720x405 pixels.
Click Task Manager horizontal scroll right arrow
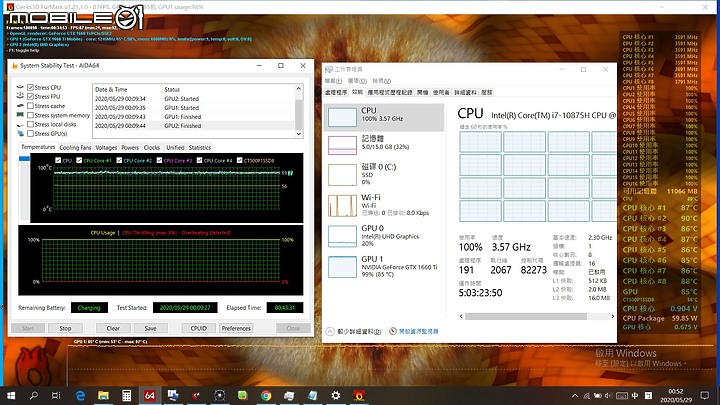pyautogui.click(x=613, y=316)
